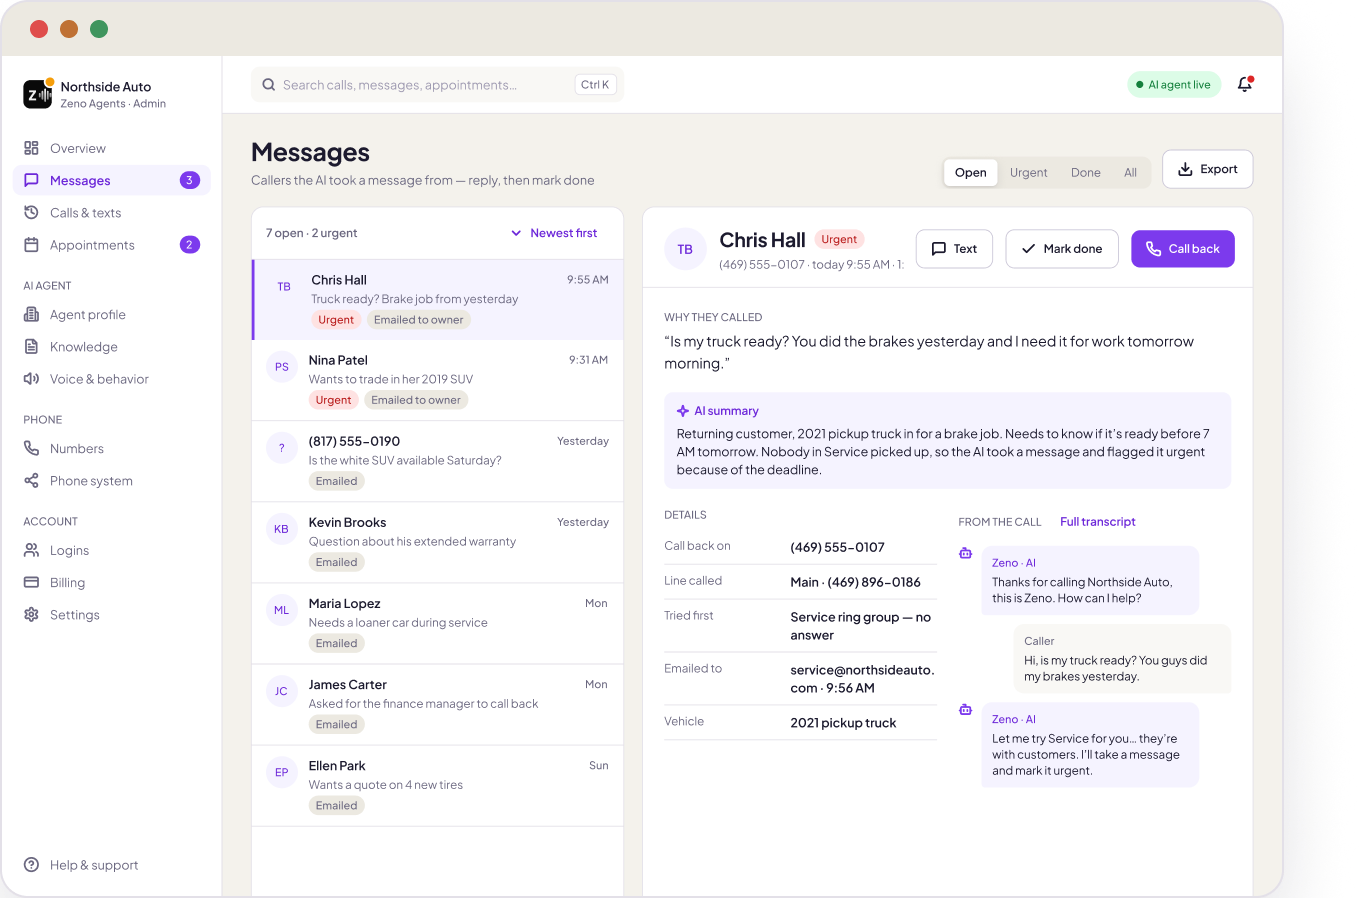Viewport: 1360px width, 898px height.
Task: Click the Appointments calendar icon
Action: (31, 245)
